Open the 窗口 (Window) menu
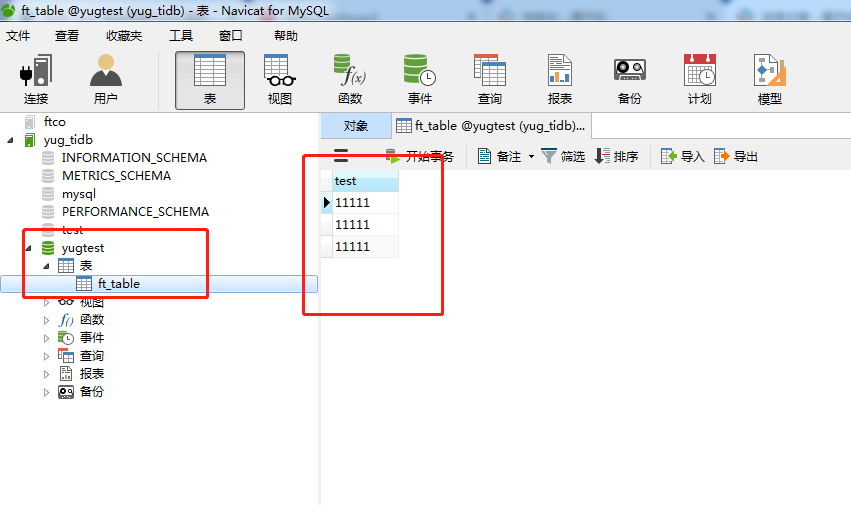Screen dimensions: 851x505 pos(231,36)
